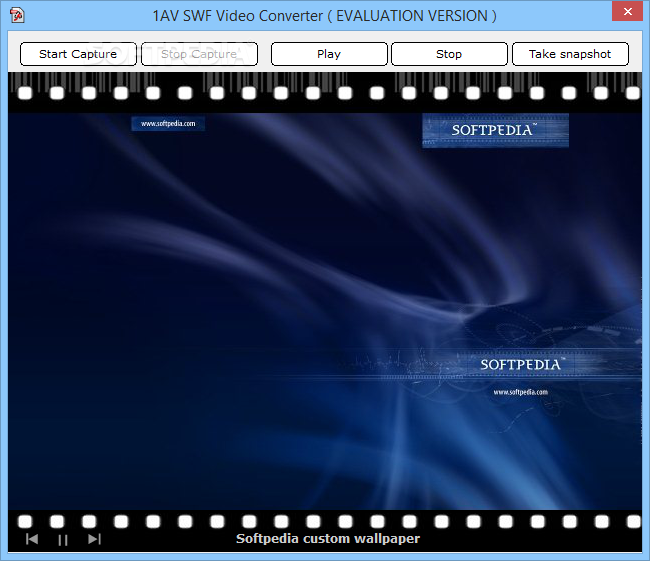Click the www.softpedia.com text under lower logo
This screenshot has width=650, height=561.
(521, 392)
